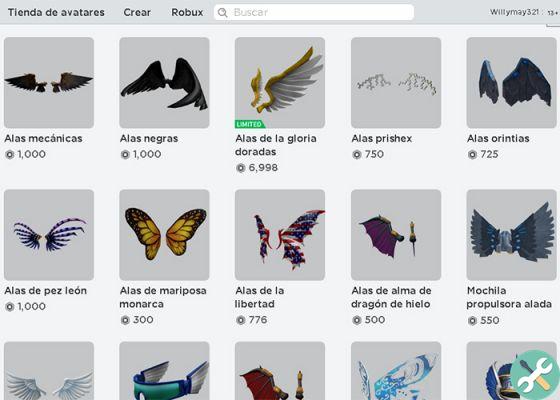Click the Alas negras title link
This screenshot has height=400, width=560.
point(149,139)
